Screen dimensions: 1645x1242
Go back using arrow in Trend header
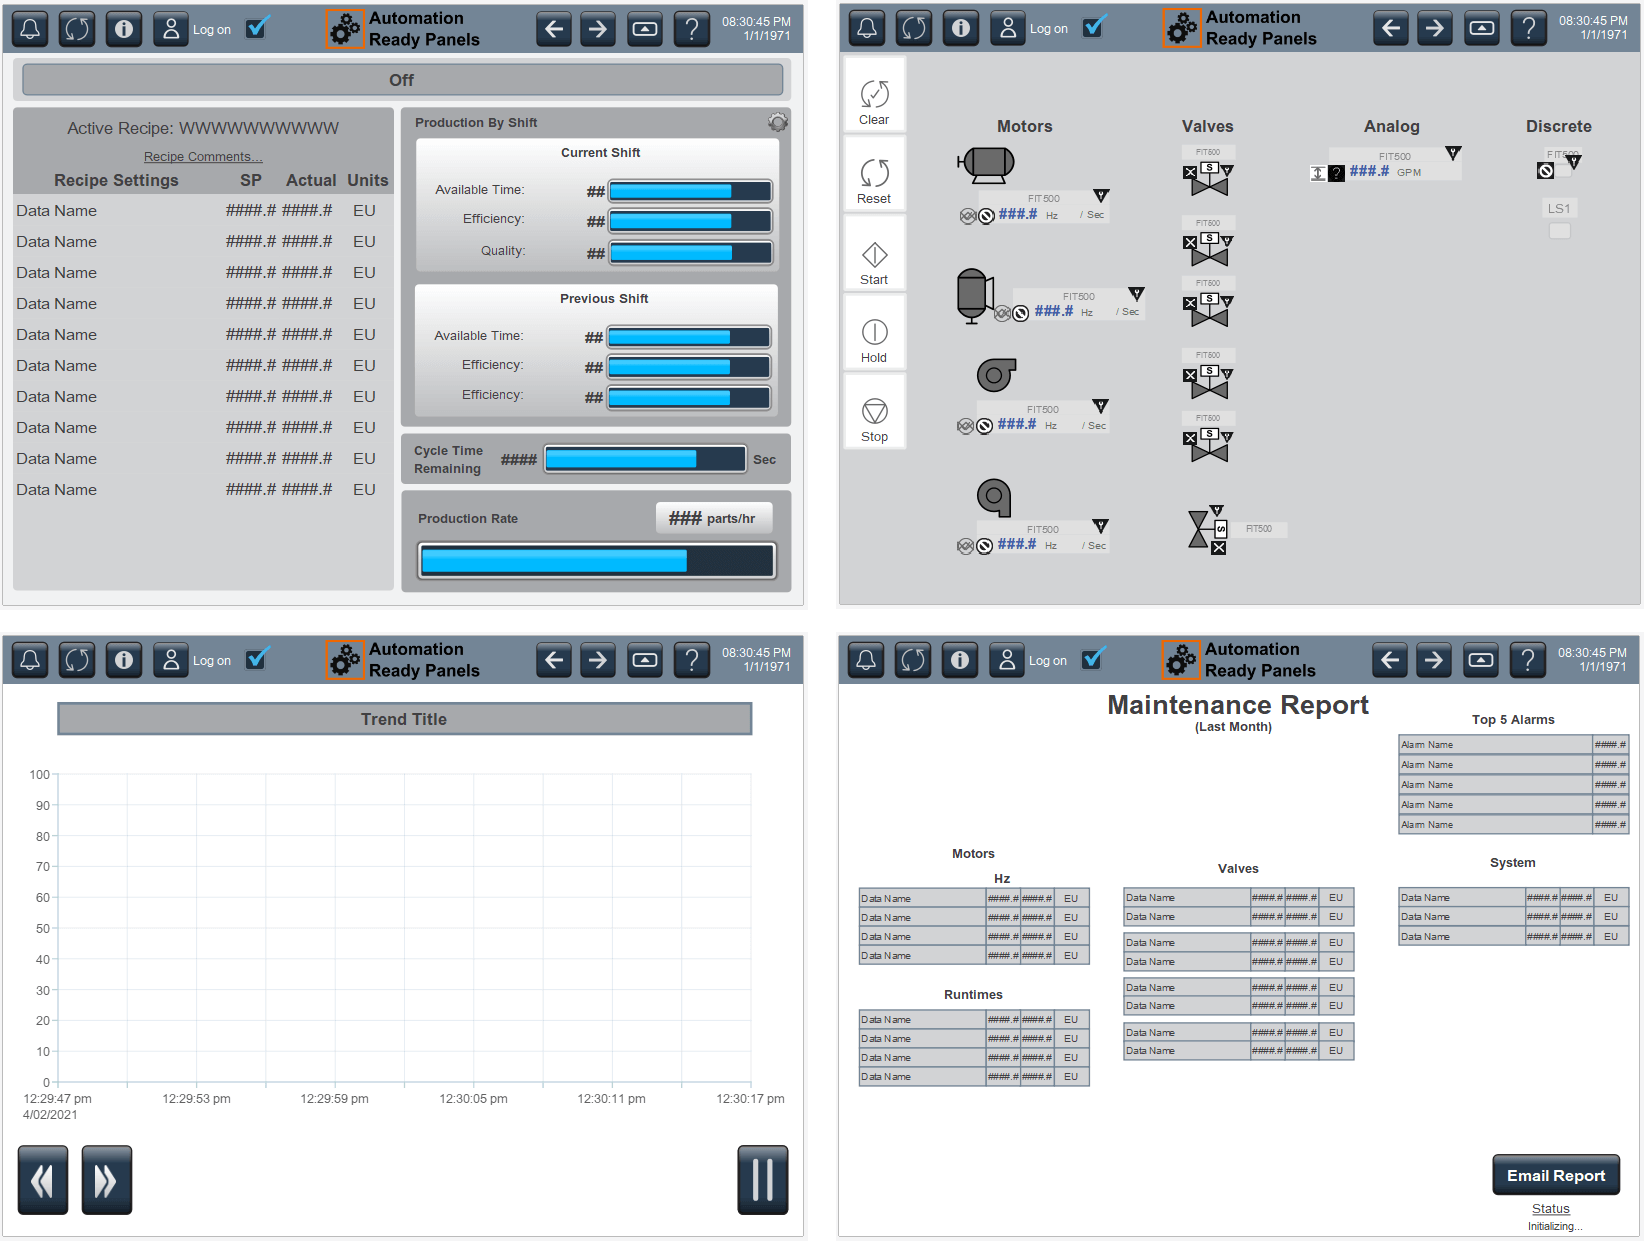tap(554, 660)
